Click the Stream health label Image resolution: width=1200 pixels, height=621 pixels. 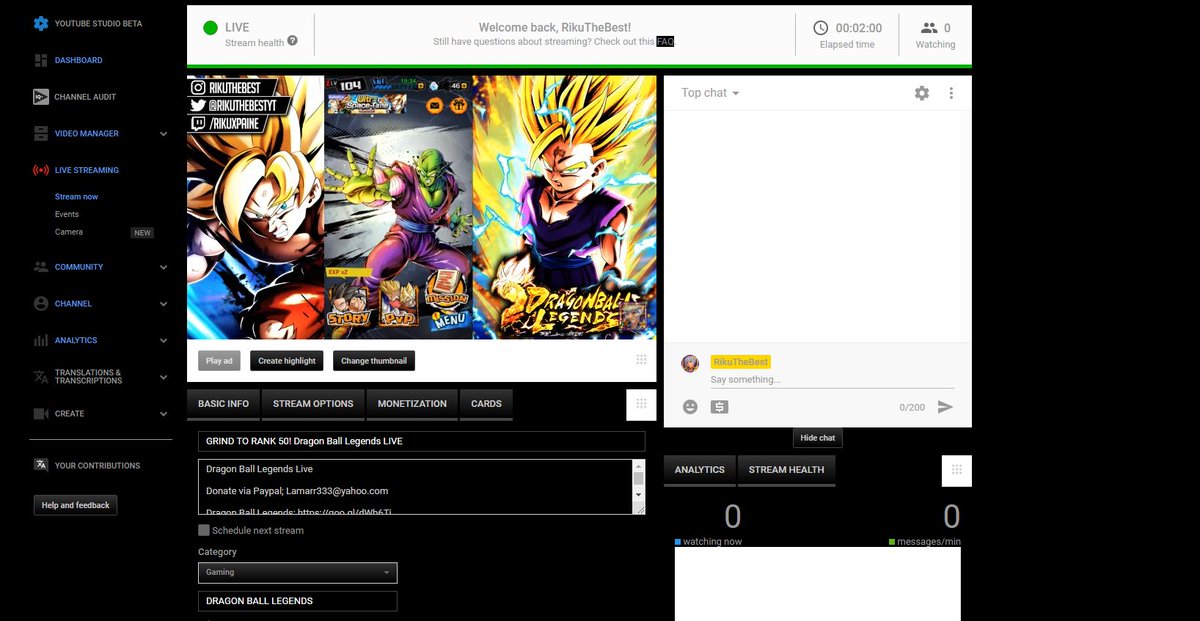(255, 43)
